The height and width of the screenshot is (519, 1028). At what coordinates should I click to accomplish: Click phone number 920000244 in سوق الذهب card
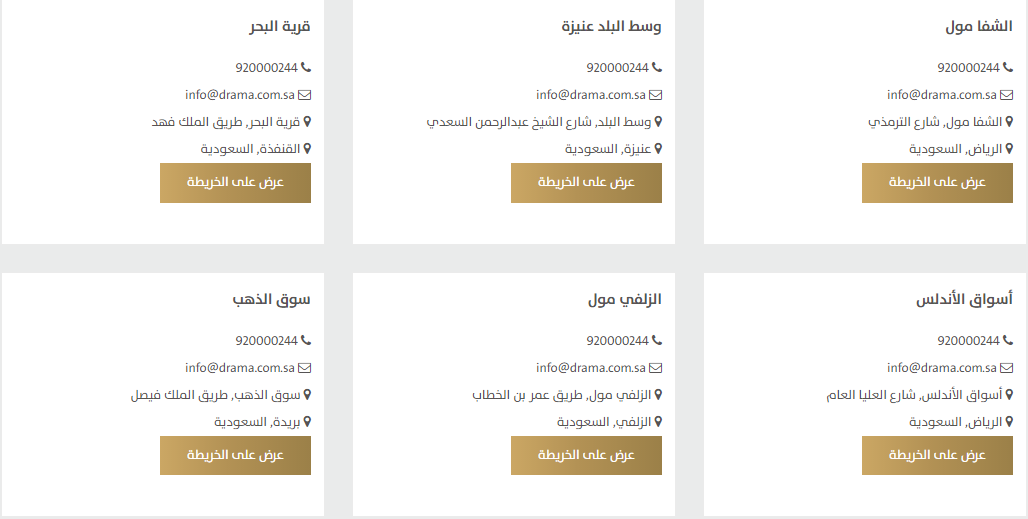tap(266, 341)
